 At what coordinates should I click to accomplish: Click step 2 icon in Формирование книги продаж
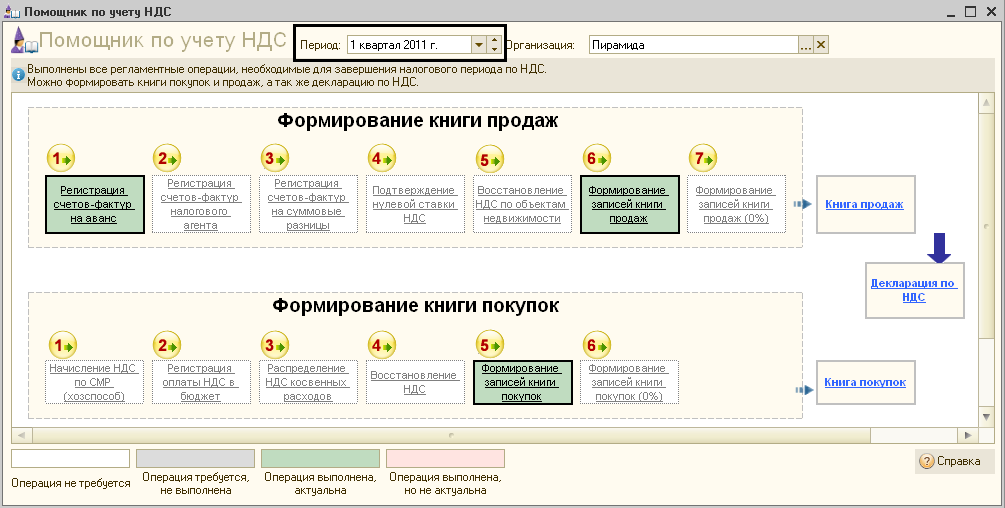tap(167, 158)
